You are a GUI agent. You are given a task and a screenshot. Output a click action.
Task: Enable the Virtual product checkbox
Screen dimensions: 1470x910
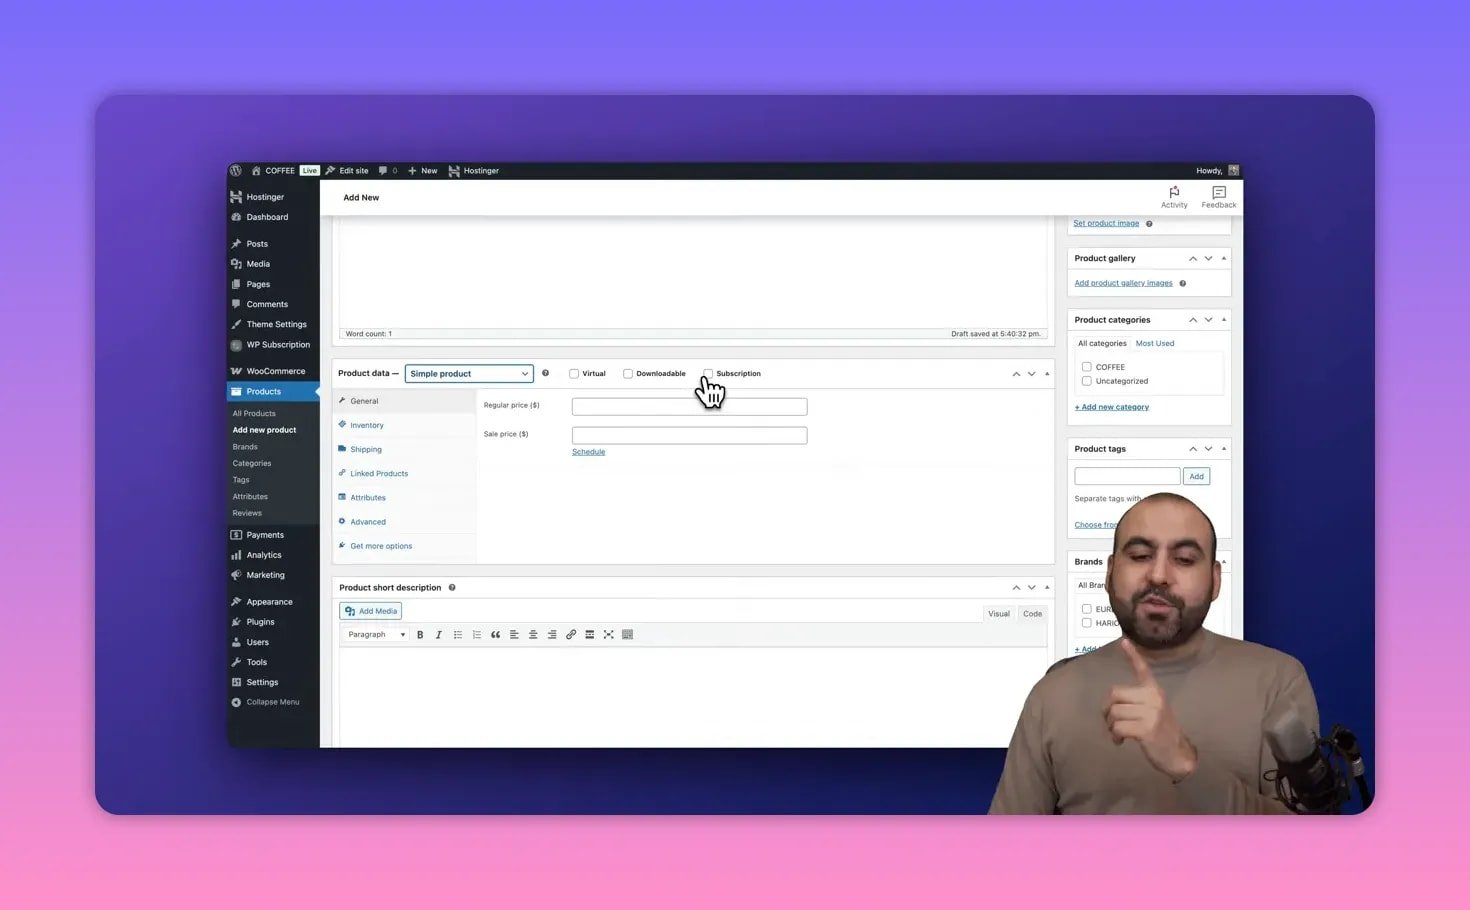pyautogui.click(x=574, y=373)
